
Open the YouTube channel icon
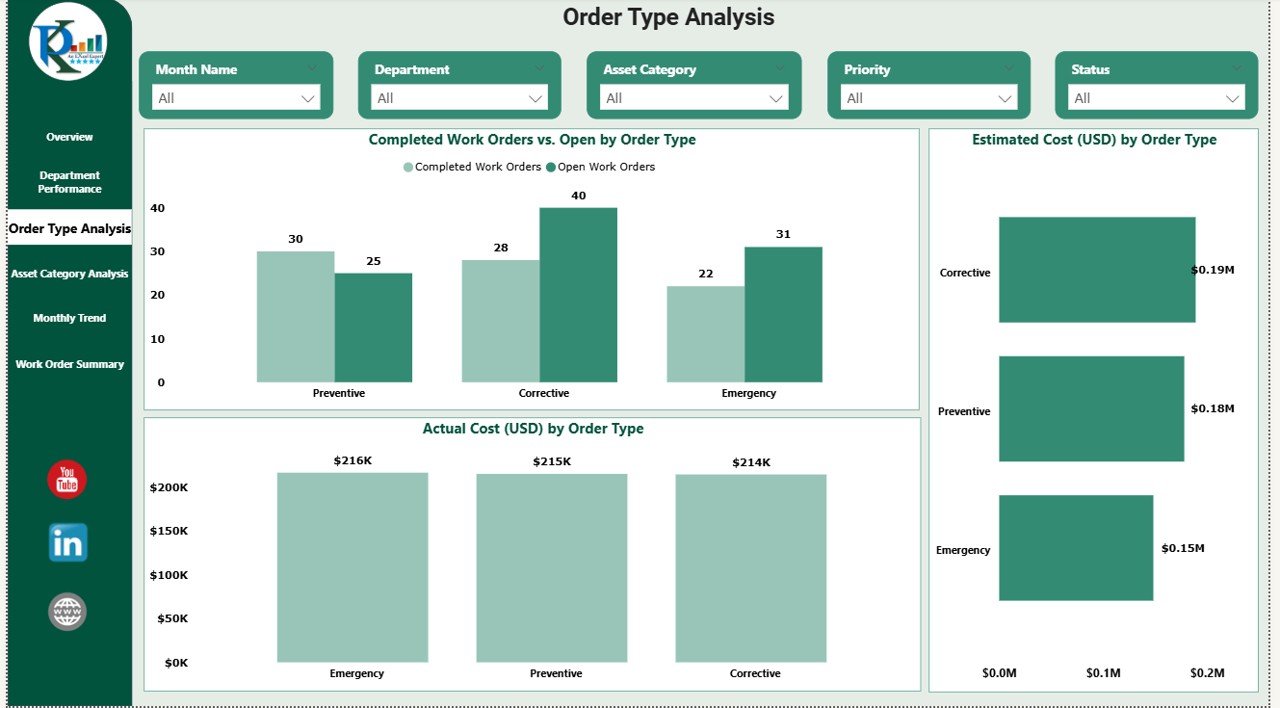[x=66, y=480]
